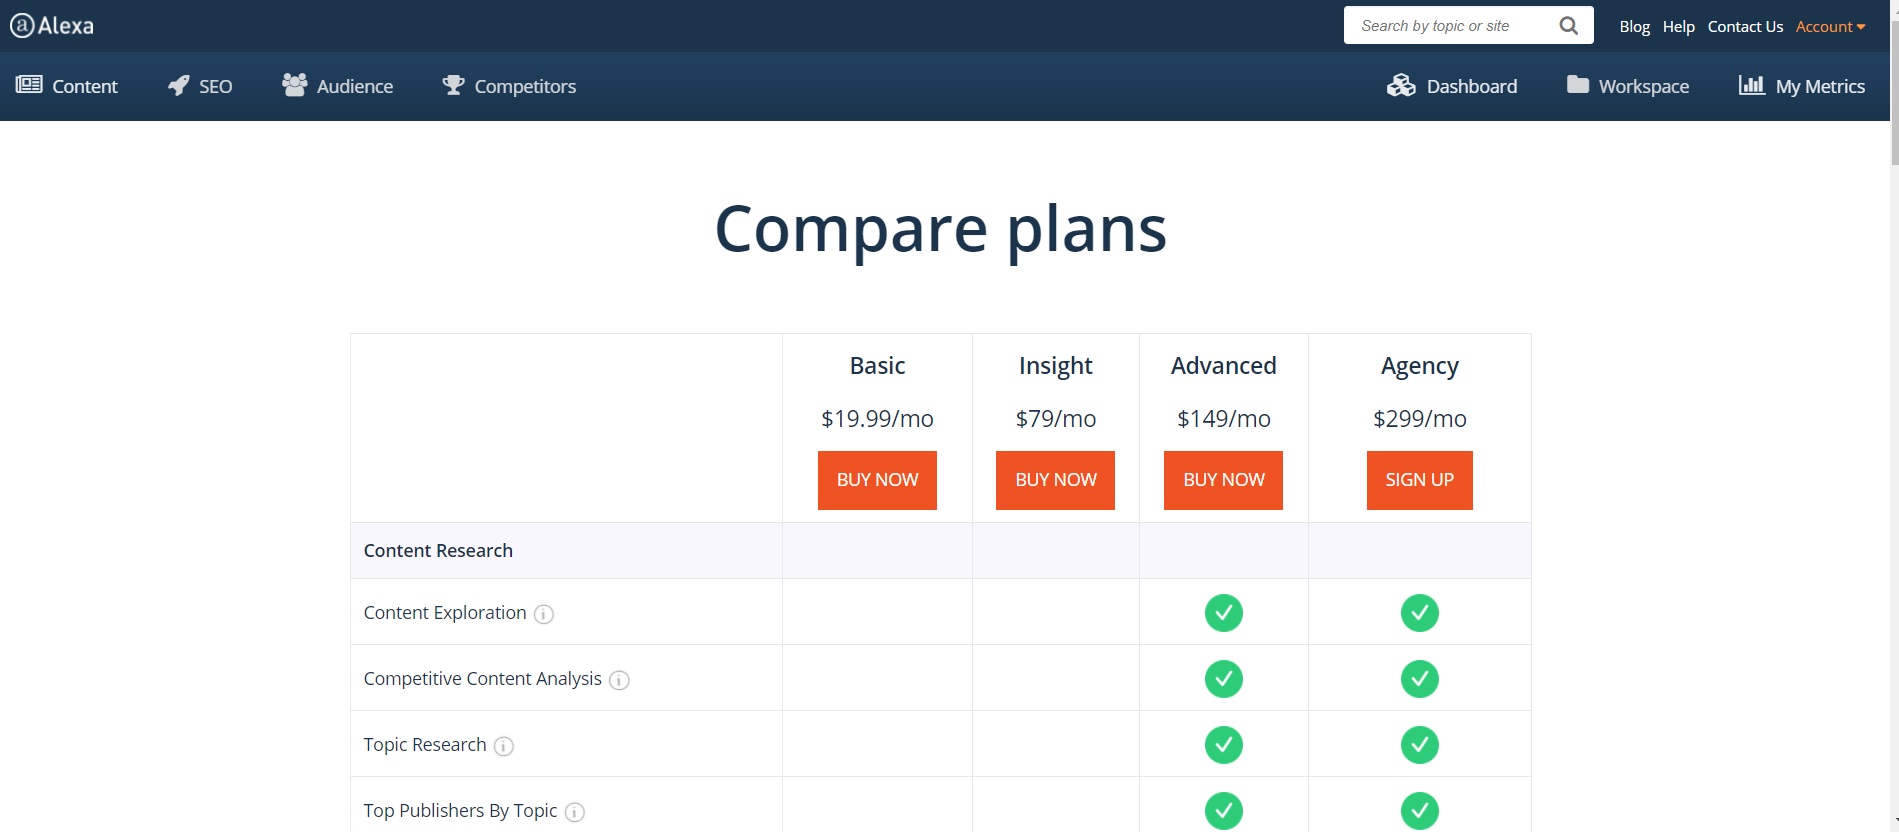Click Agency checkmark for Top Publishers By Topic
Image resolution: width=1899 pixels, height=839 pixels.
1420,811
